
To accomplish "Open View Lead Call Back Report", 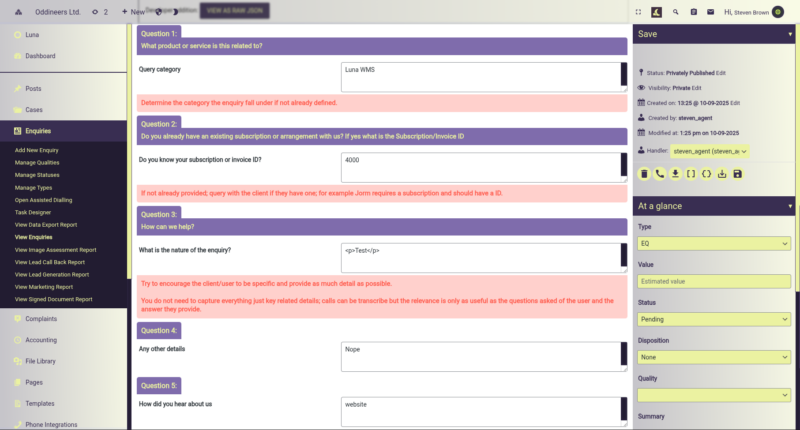I will 50,262.
